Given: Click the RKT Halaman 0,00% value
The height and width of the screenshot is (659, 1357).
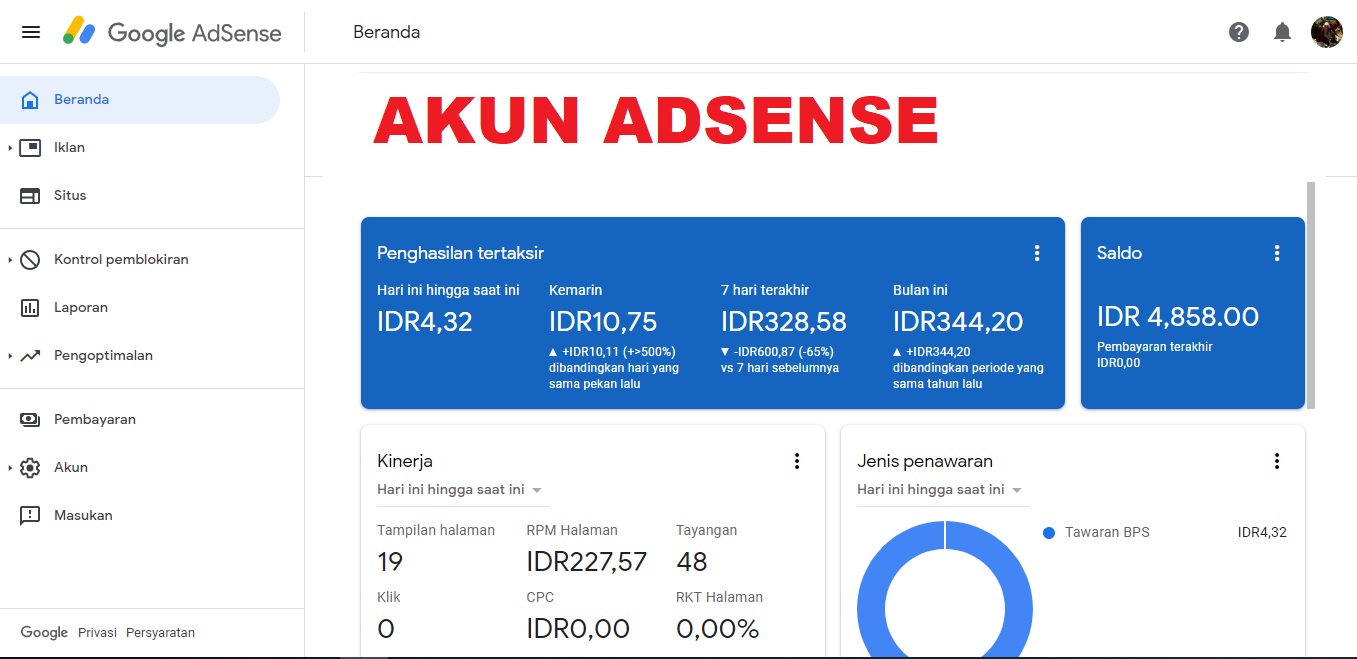Looking at the screenshot, I should (x=718, y=629).
